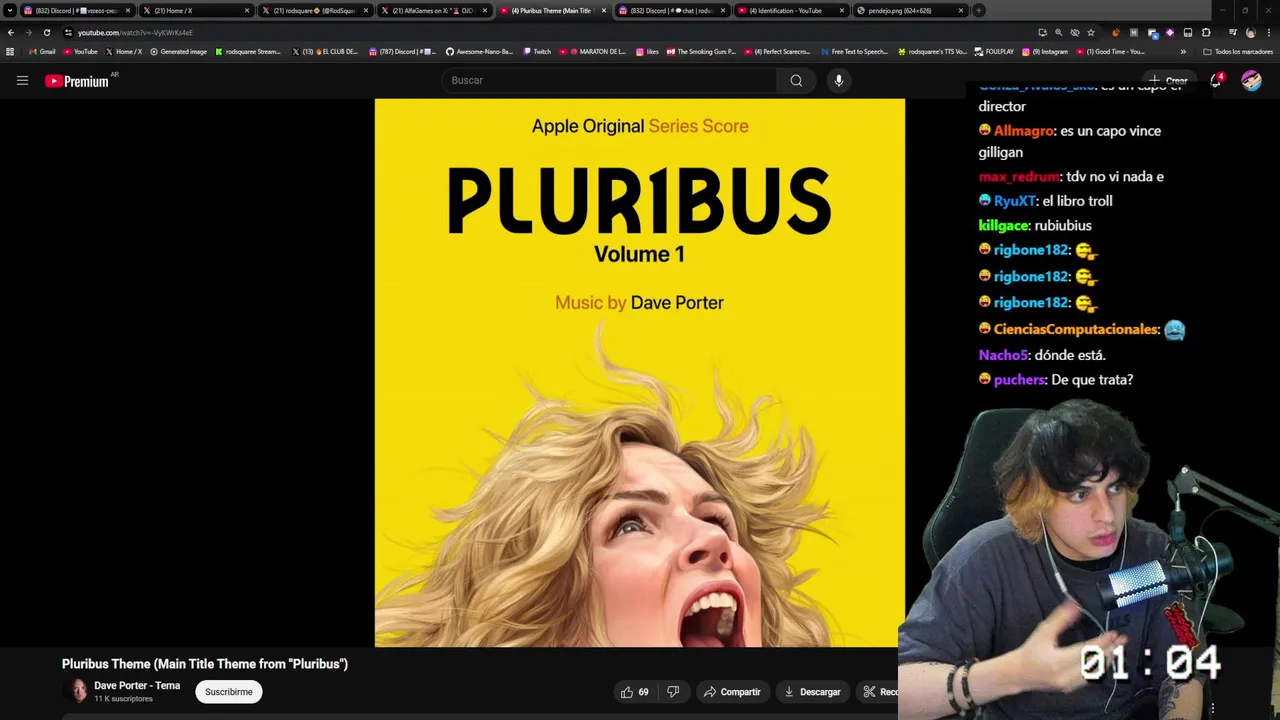Subscribe with the Suscribirme button
Screen dimensions: 1280x720
coord(229,692)
